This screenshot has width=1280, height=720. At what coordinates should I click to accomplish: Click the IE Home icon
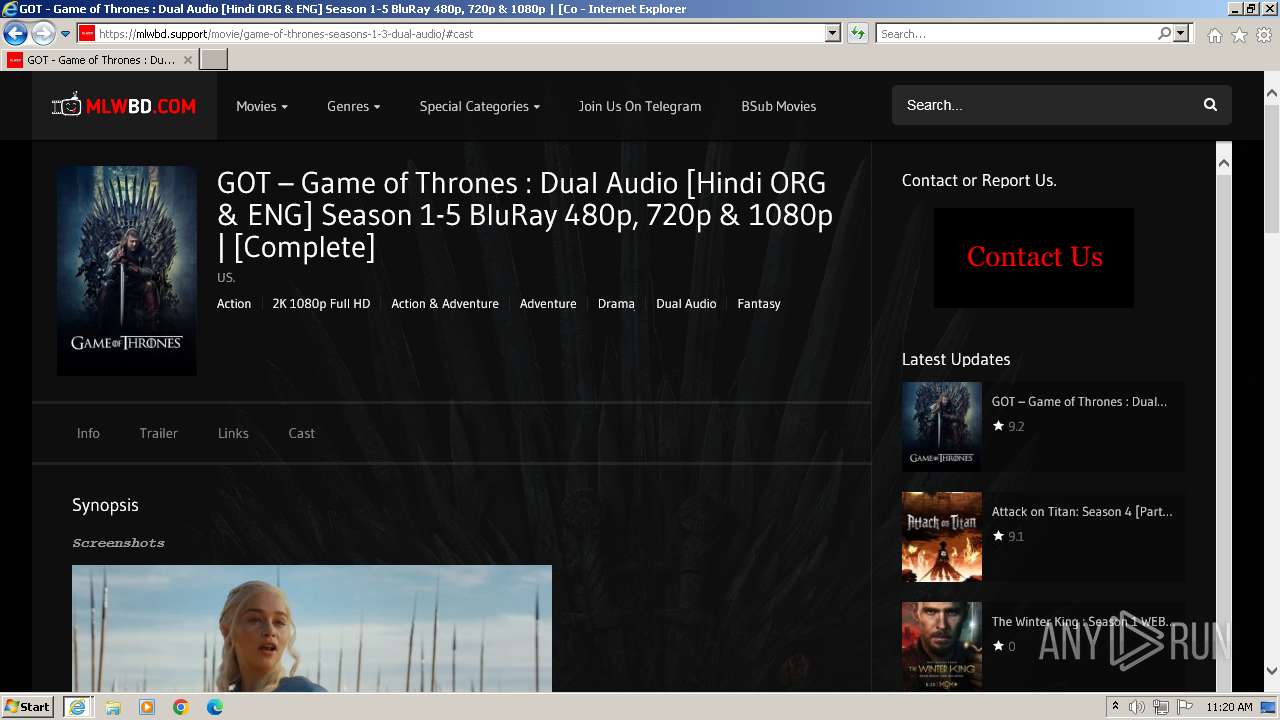tap(1214, 35)
